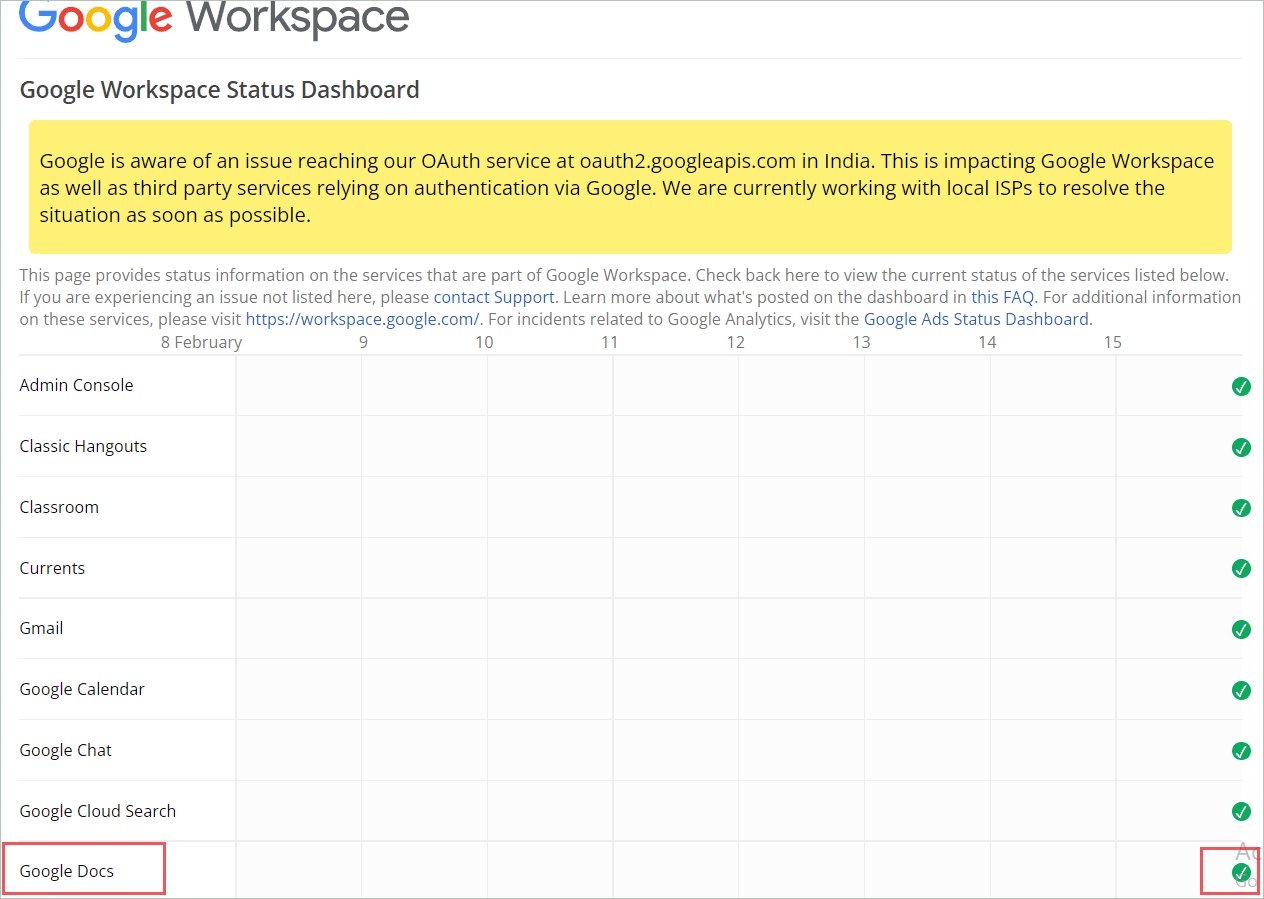Click the Admin Console service name
The image size is (1264, 899).
pos(76,385)
